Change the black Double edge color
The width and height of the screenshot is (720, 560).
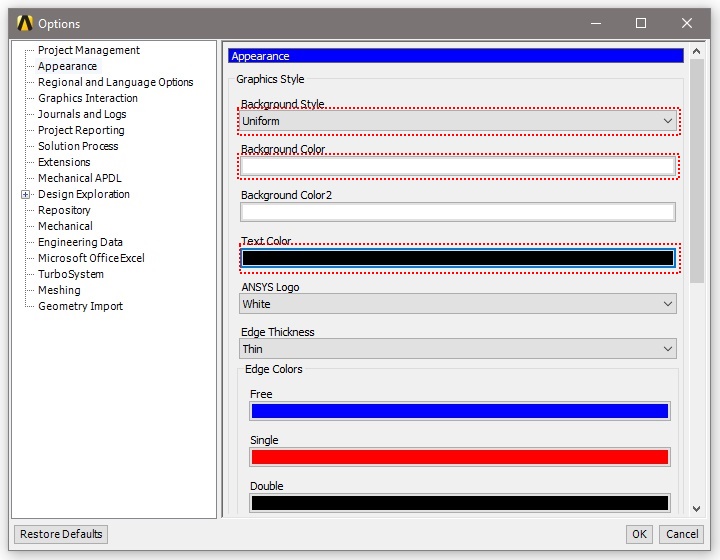460,503
